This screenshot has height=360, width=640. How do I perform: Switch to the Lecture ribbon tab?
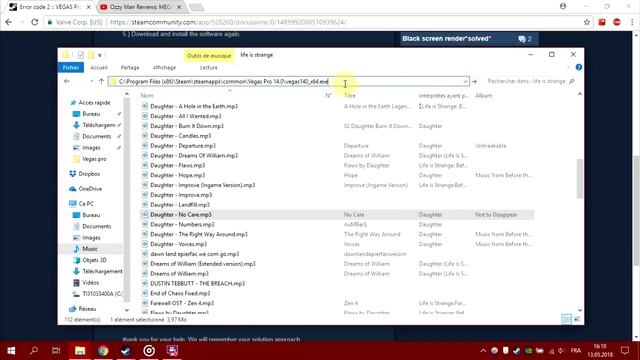209,67
